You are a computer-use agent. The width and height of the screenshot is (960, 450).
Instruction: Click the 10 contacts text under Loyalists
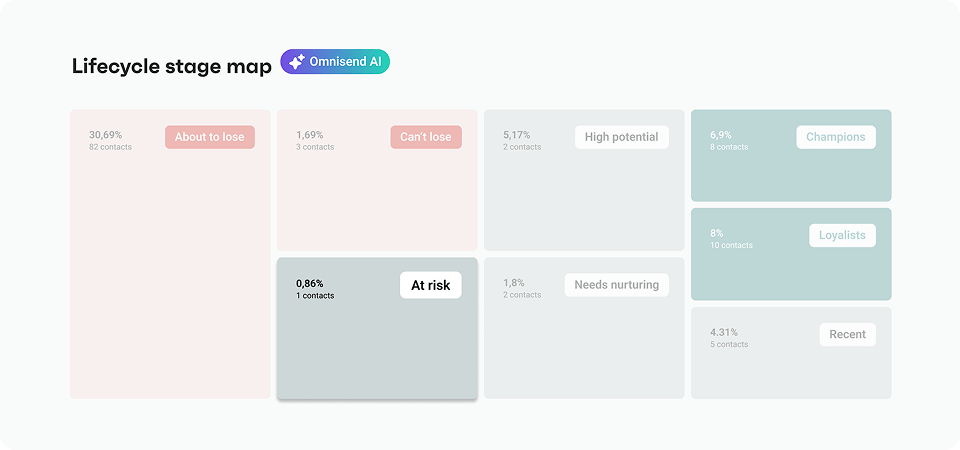(x=732, y=246)
